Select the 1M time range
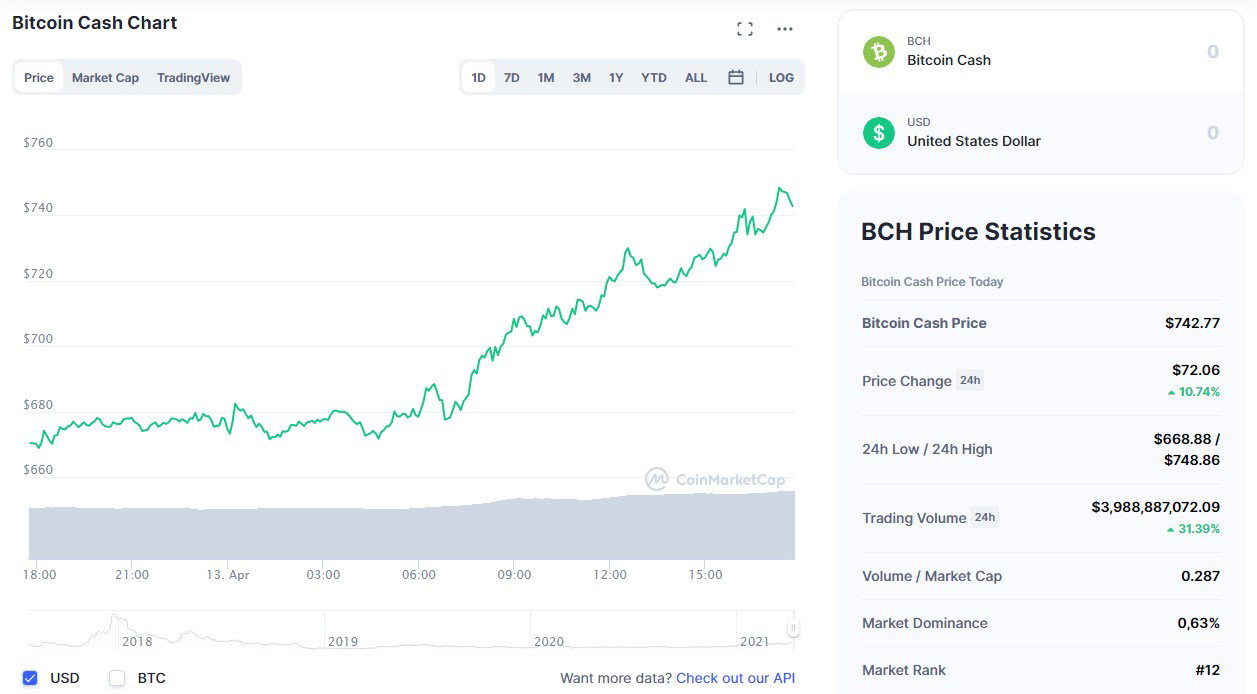The image size is (1257, 694). tap(546, 77)
